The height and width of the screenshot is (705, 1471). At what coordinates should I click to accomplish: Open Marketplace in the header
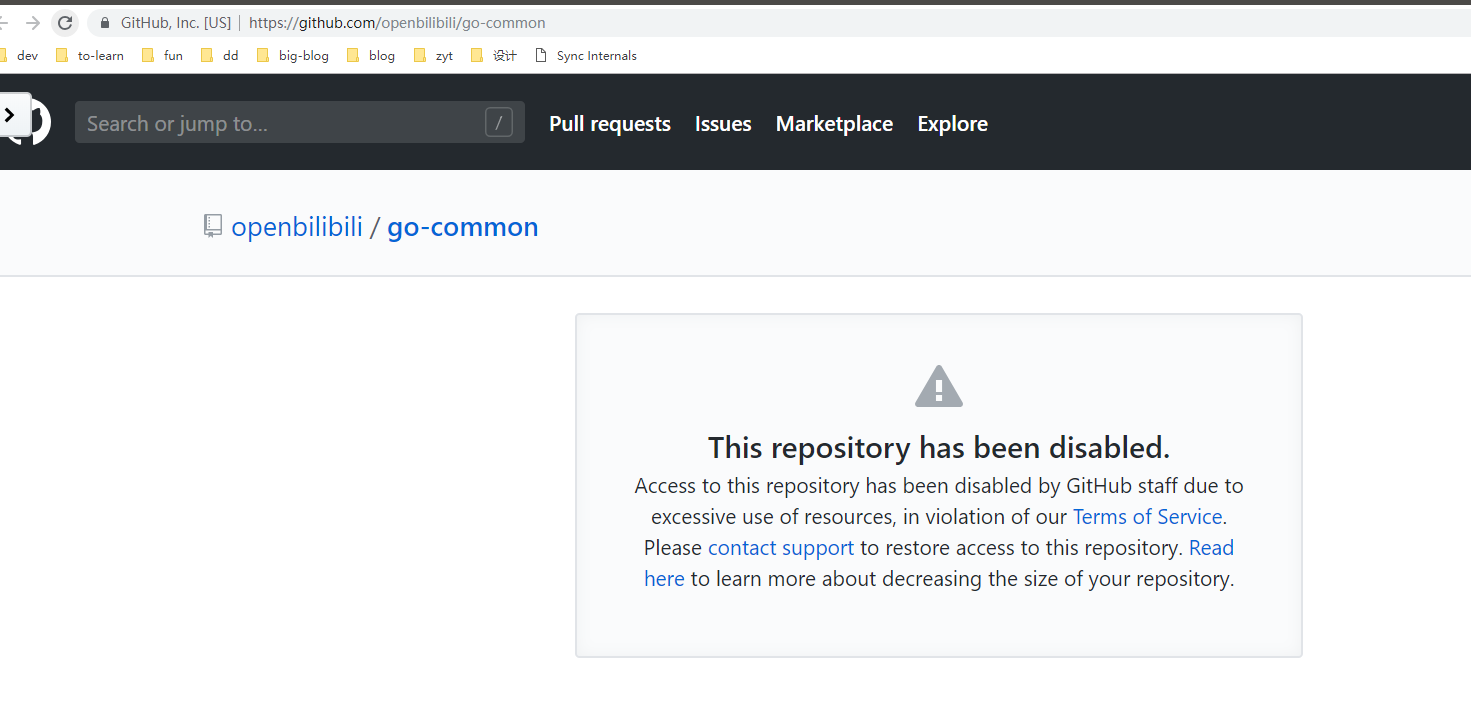click(834, 124)
